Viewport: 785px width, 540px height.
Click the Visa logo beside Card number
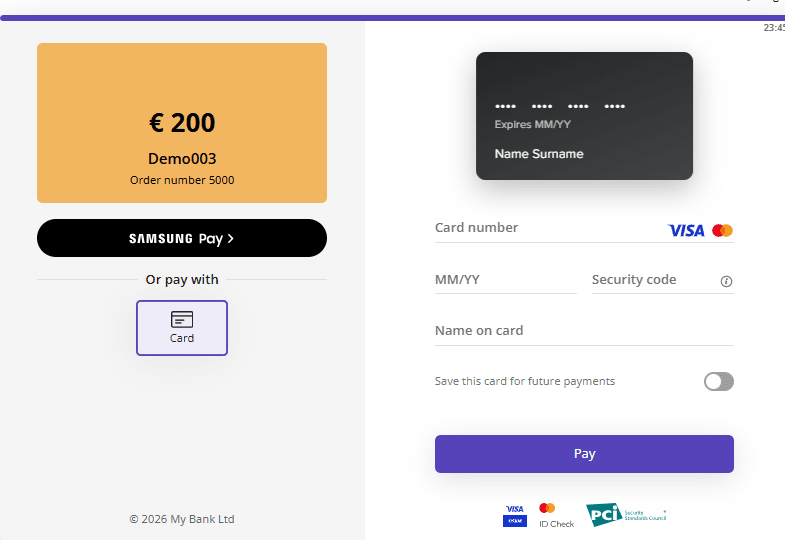click(x=686, y=230)
